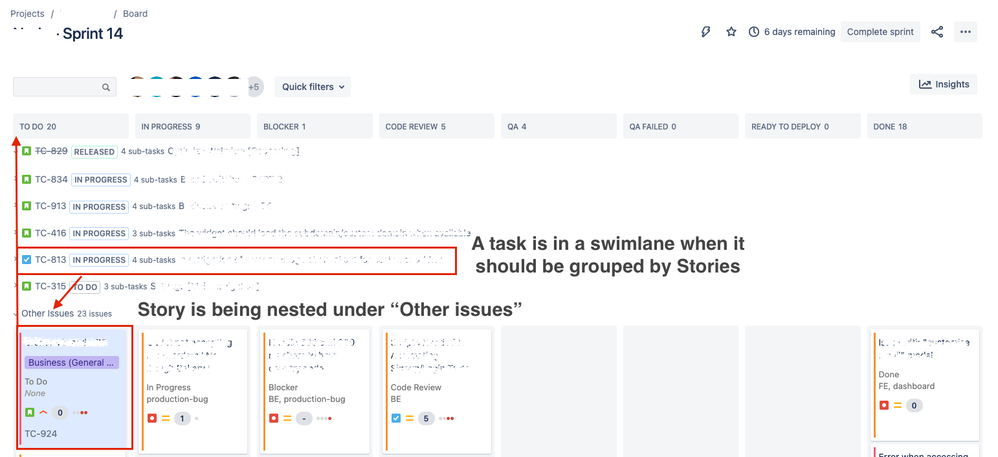The image size is (998, 457).
Task: Click the QA FAILED 0 column header
Action: 681,126
